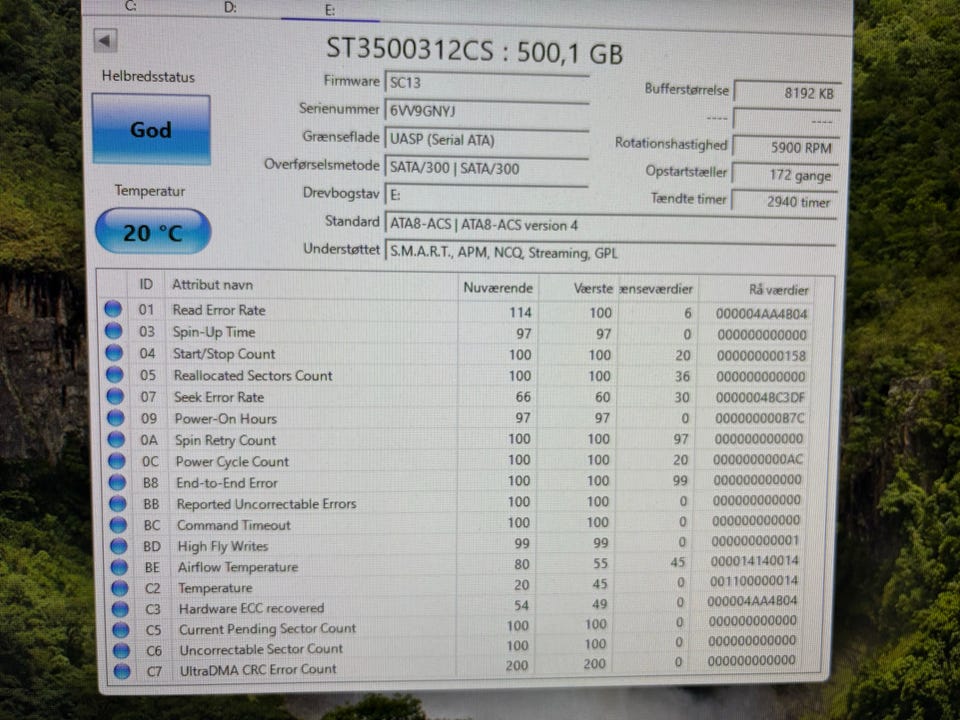Click the ID column header
960x720 pixels.
[x=146, y=284]
